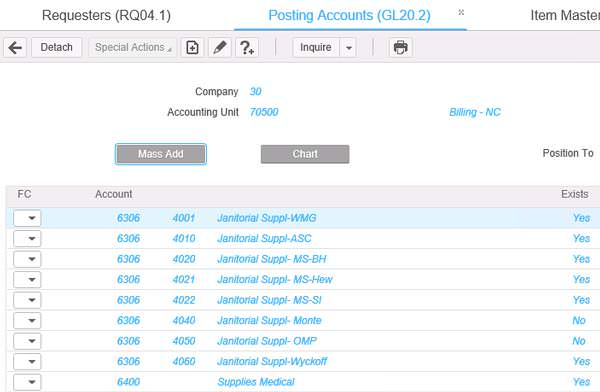Click sub-account 4001
Image resolution: width=600 pixels, height=392 pixels.
pos(184,218)
